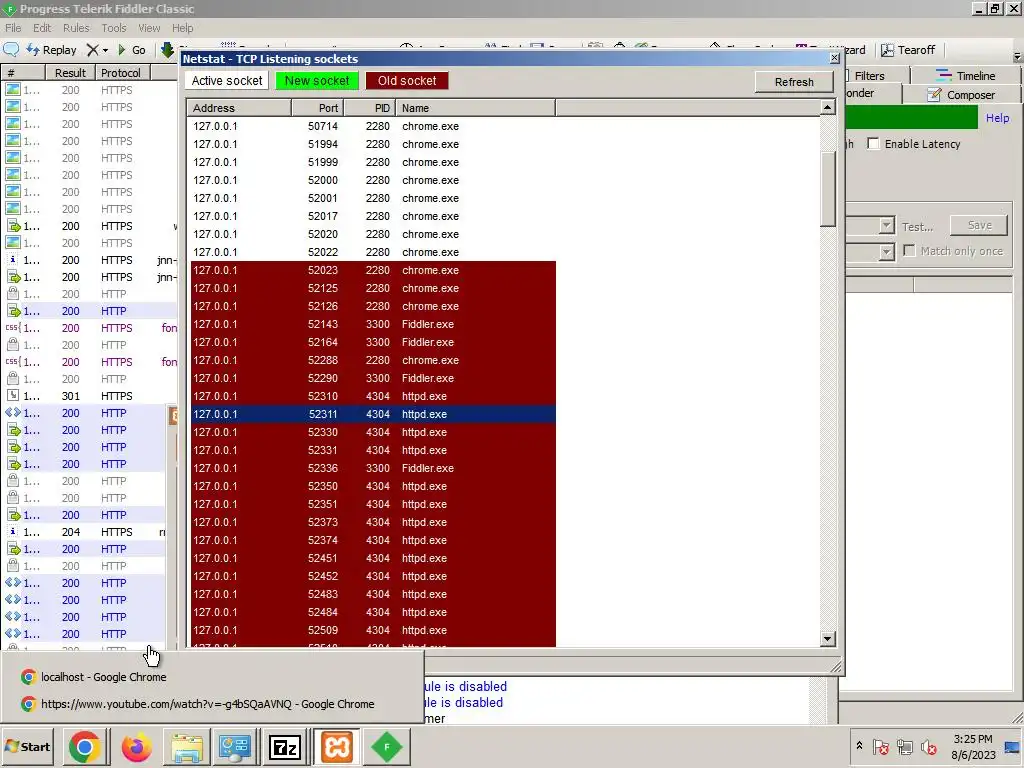
Task: Open File Explorer from the taskbar
Action: click(187, 746)
